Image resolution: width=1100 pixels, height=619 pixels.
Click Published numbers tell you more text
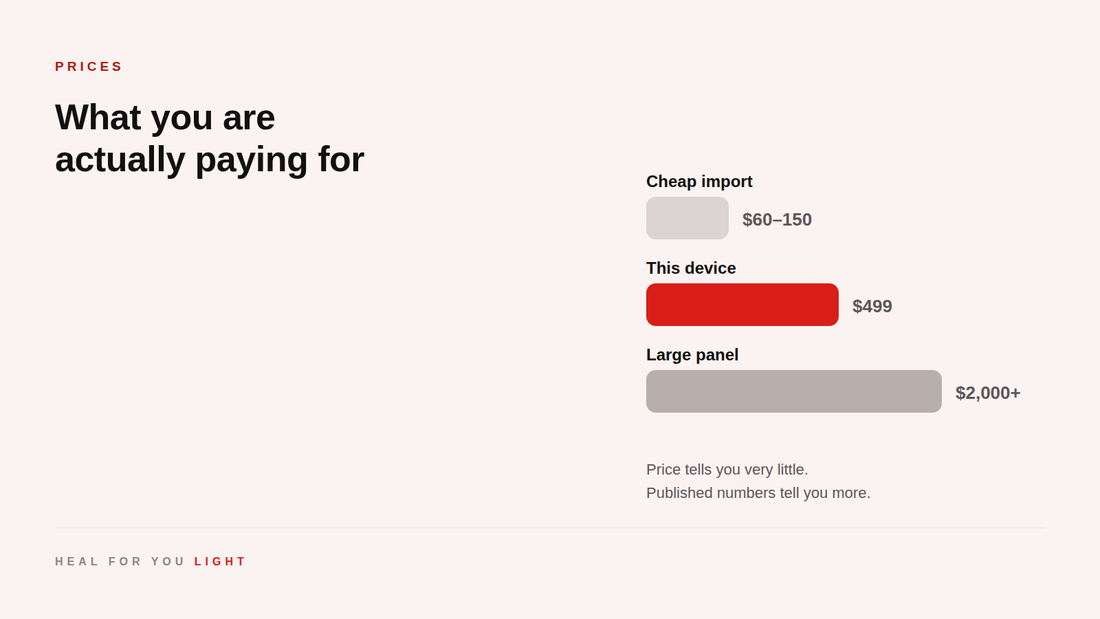click(758, 493)
